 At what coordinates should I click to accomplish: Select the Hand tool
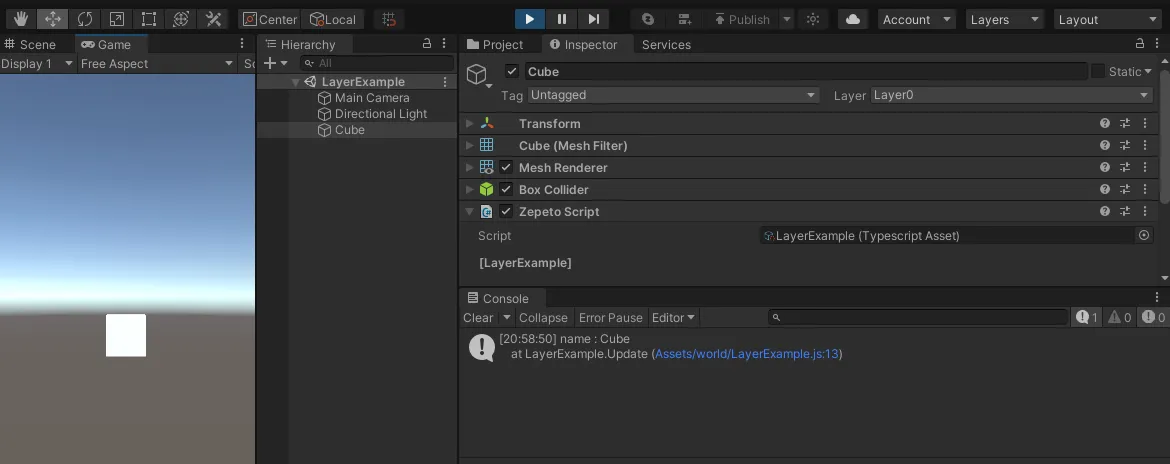[21, 19]
